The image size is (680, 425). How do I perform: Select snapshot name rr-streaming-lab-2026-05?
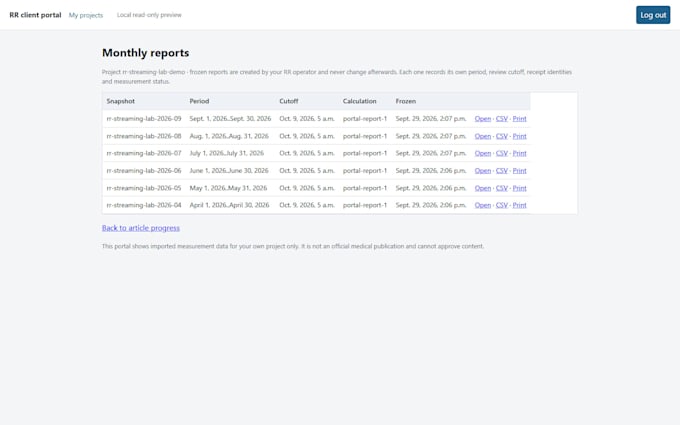[x=144, y=188]
